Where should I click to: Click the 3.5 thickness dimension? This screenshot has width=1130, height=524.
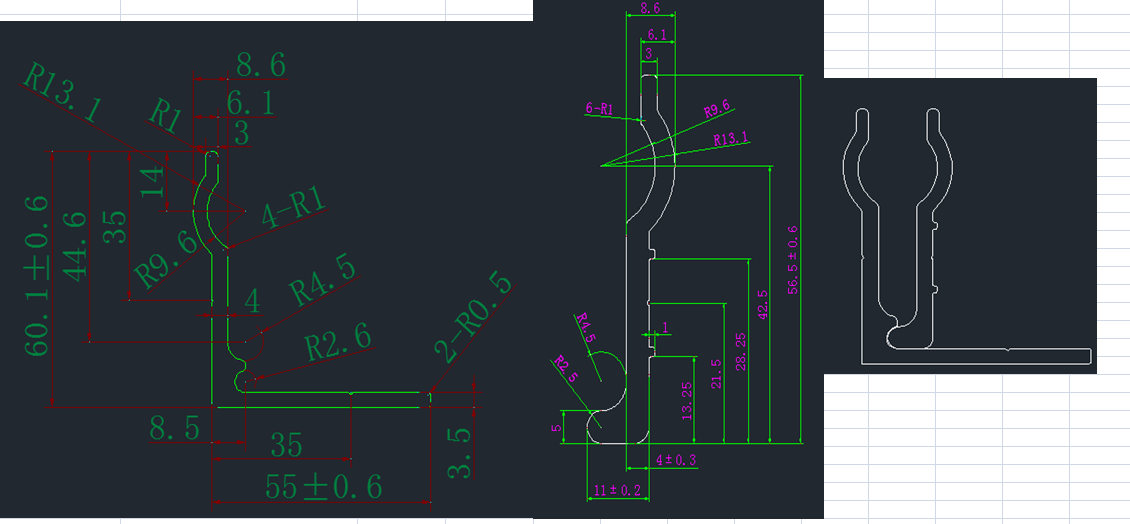461,454
